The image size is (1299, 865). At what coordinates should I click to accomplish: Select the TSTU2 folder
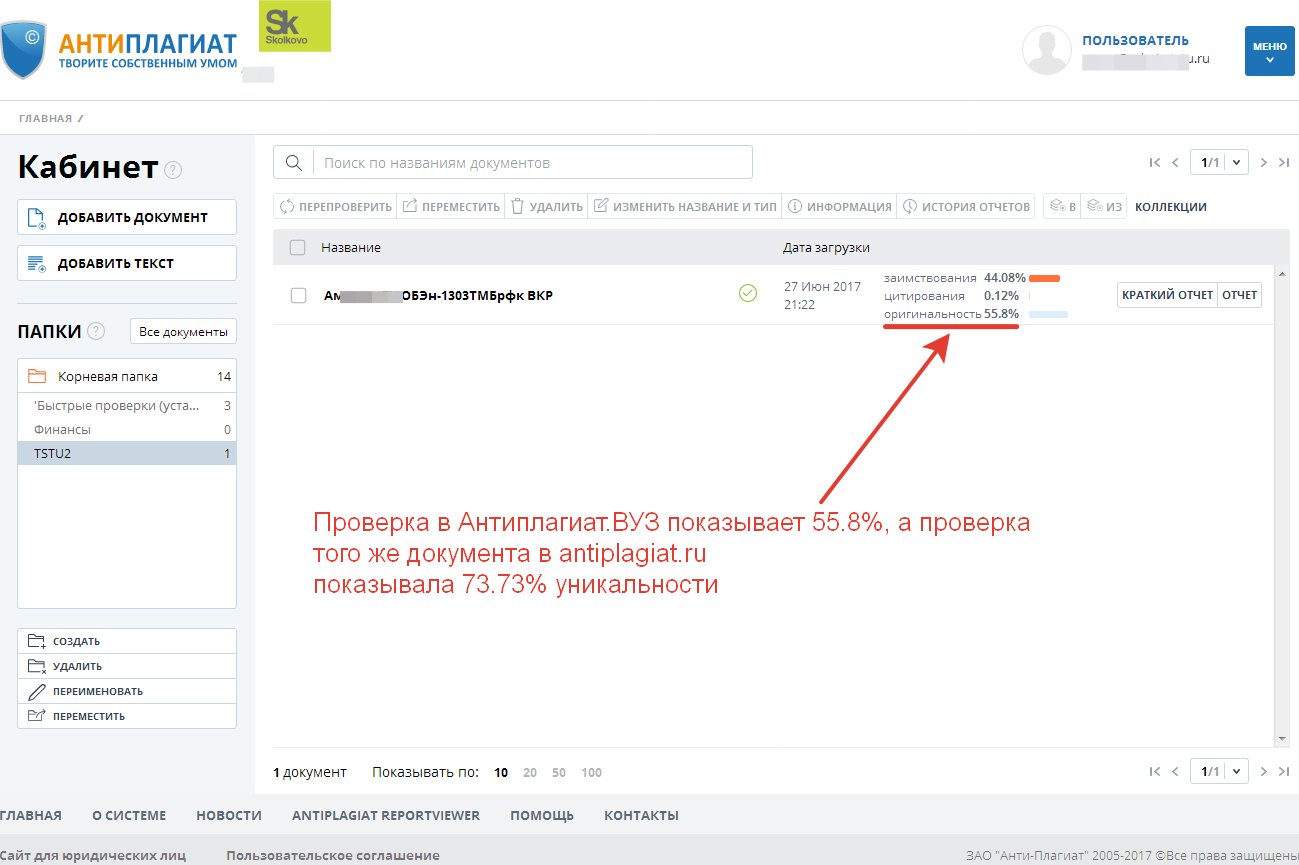tap(127, 453)
